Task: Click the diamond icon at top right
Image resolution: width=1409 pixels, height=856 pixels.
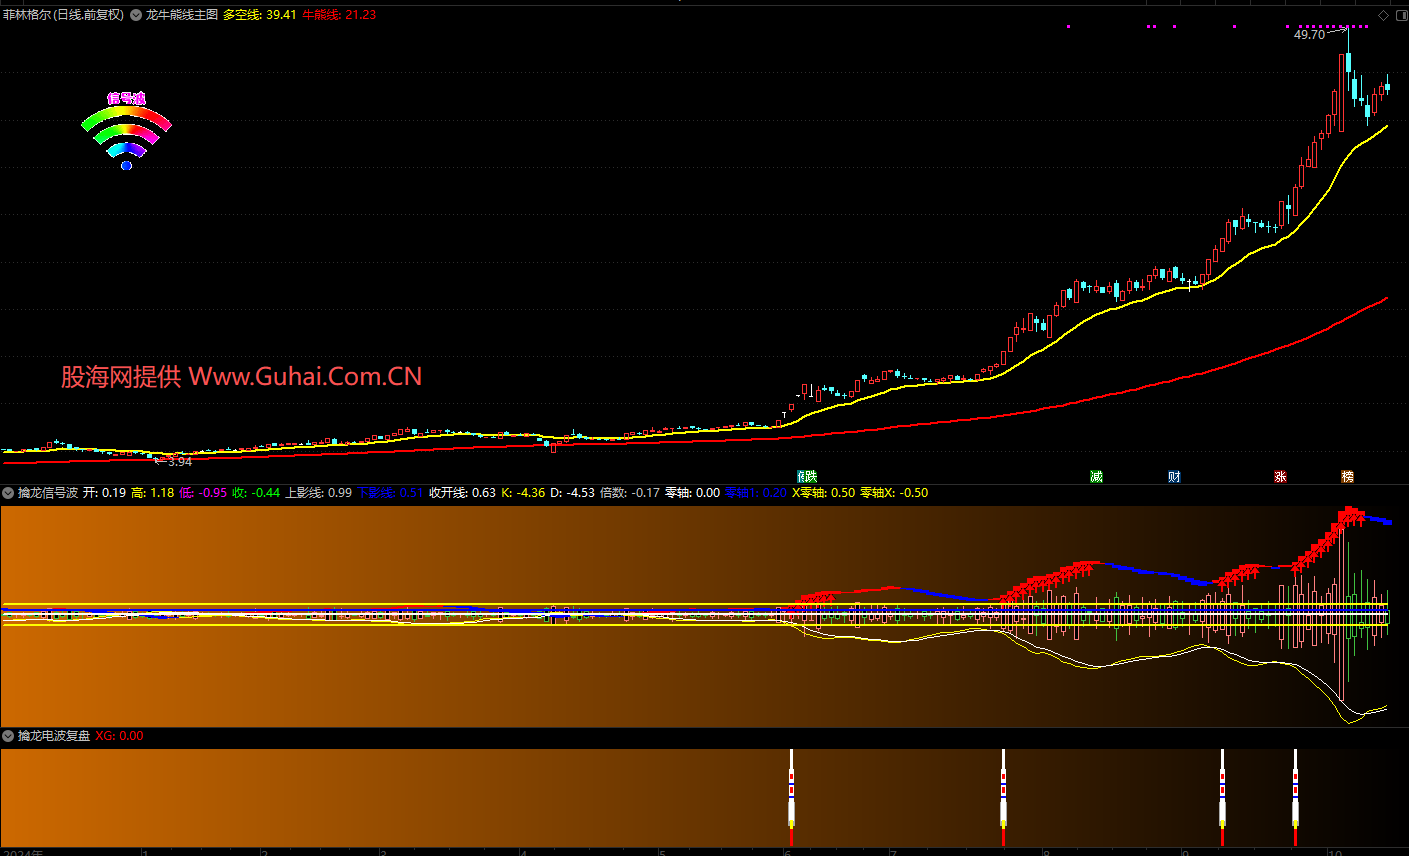Action: [x=1383, y=15]
